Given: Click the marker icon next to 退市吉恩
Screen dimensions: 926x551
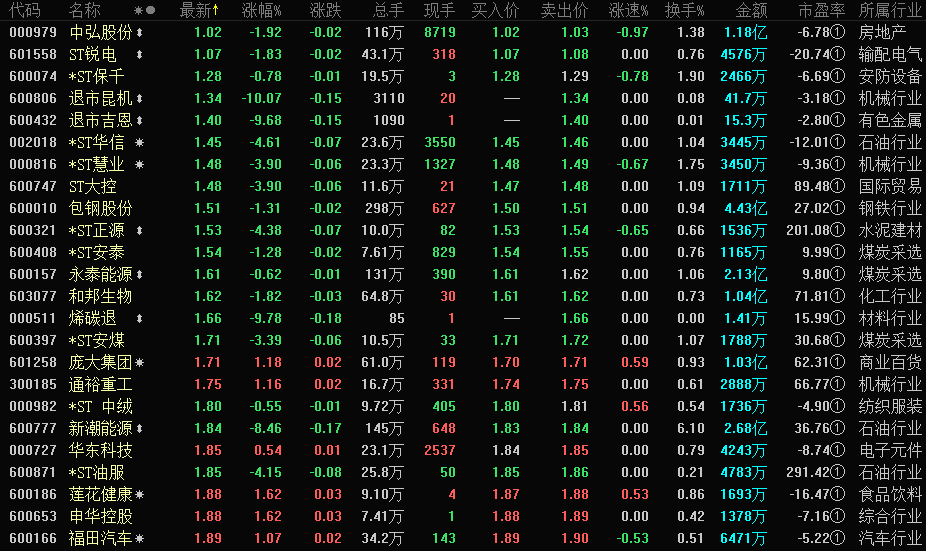Looking at the screenshot, I should [139, 120].
